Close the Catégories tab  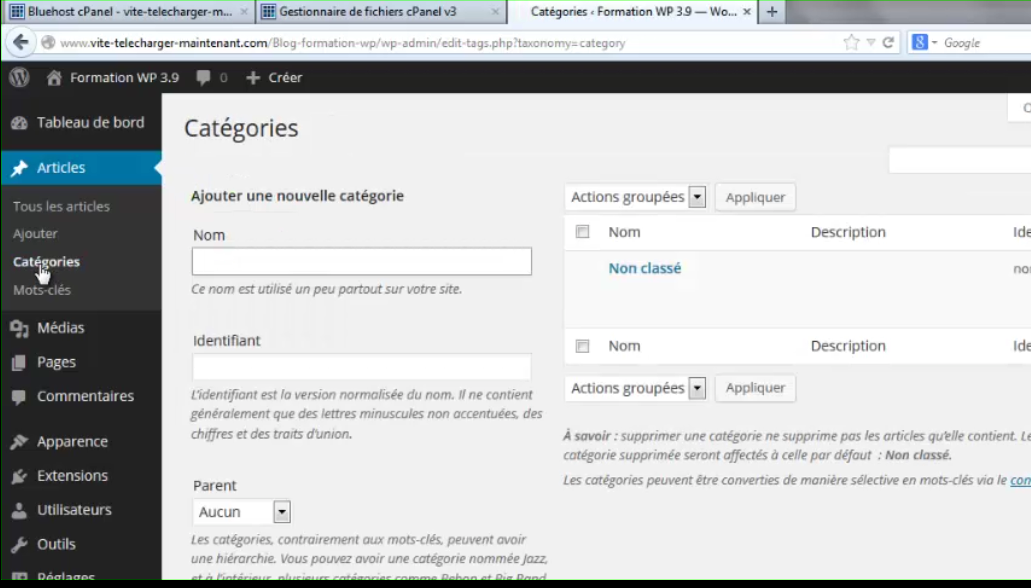747,12
